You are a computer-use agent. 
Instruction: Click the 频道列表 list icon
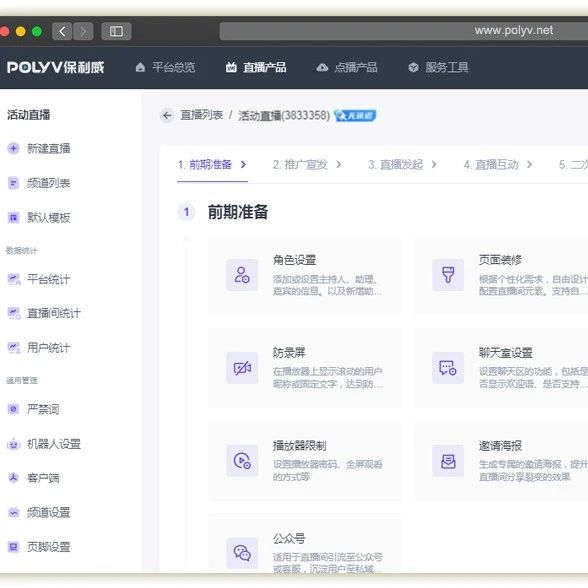point(14,183)
